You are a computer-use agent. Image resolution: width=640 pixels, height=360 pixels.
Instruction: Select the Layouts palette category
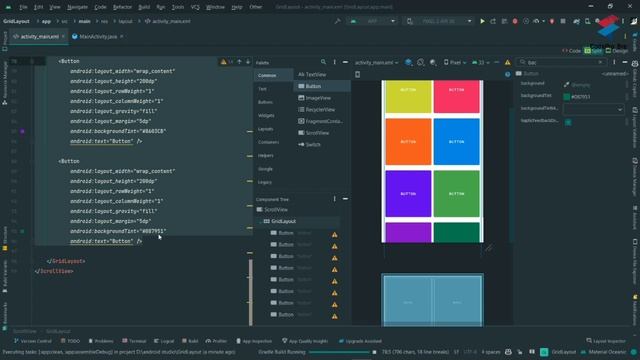coord(265,129)
